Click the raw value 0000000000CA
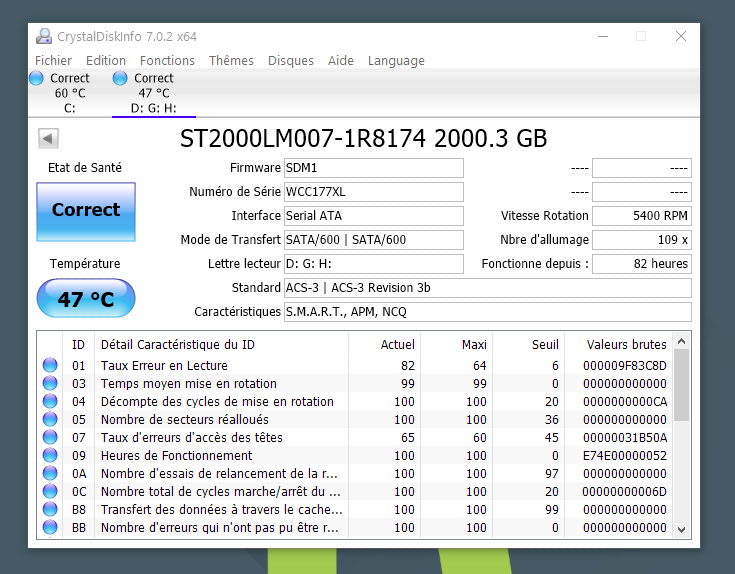 [x=624, y=402]
